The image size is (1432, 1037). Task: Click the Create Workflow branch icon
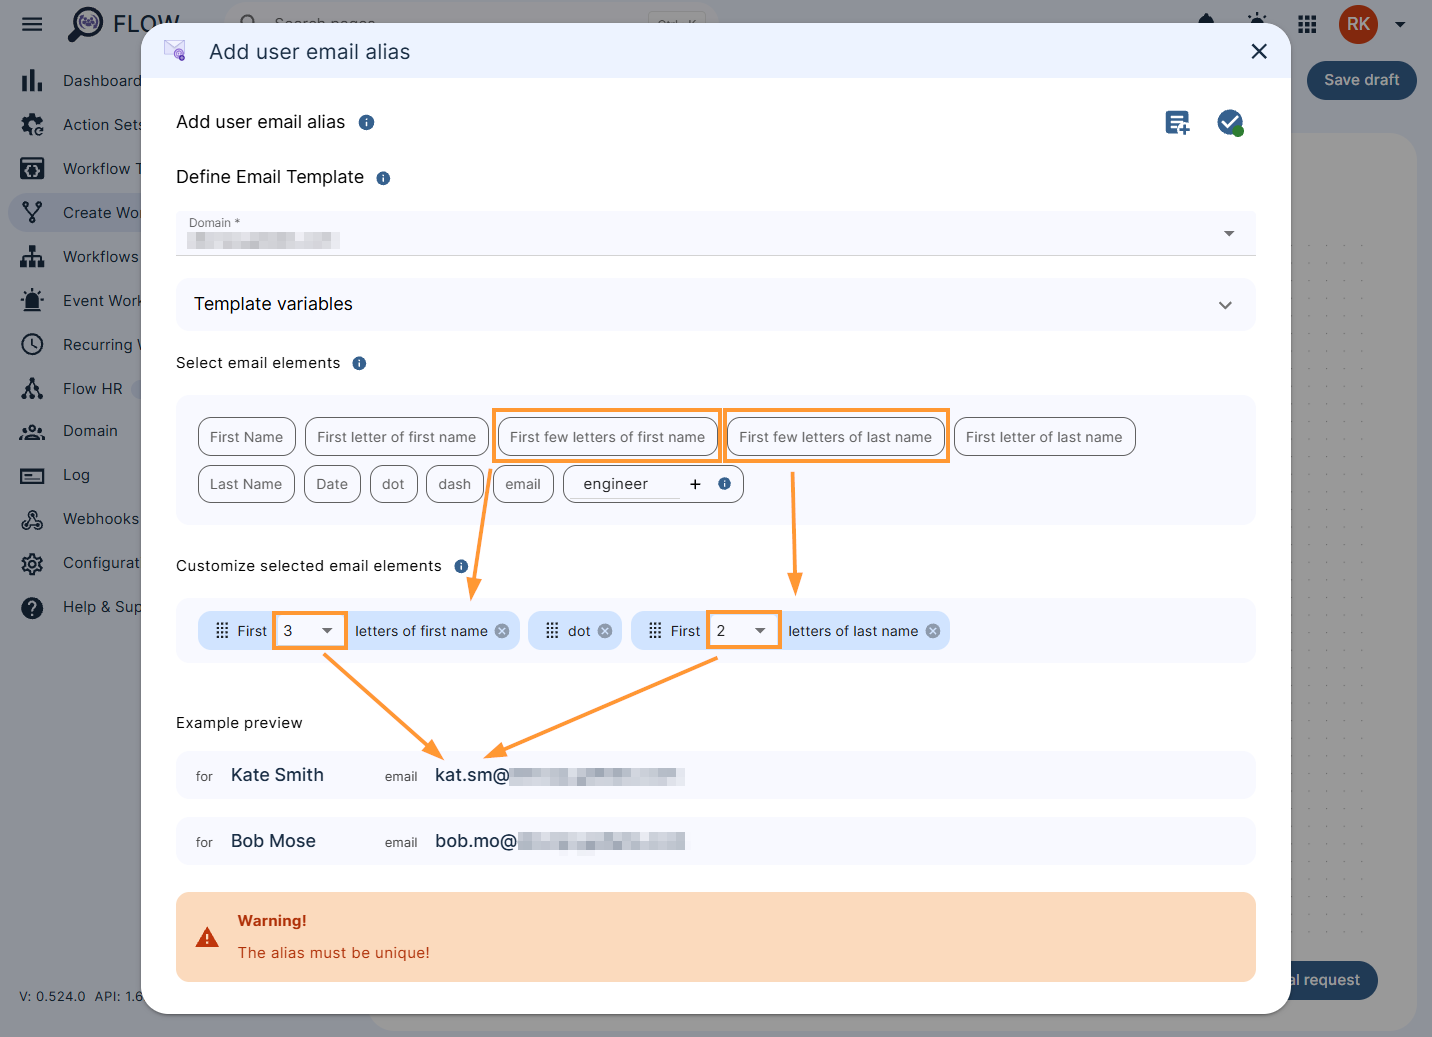pos(32,212)
